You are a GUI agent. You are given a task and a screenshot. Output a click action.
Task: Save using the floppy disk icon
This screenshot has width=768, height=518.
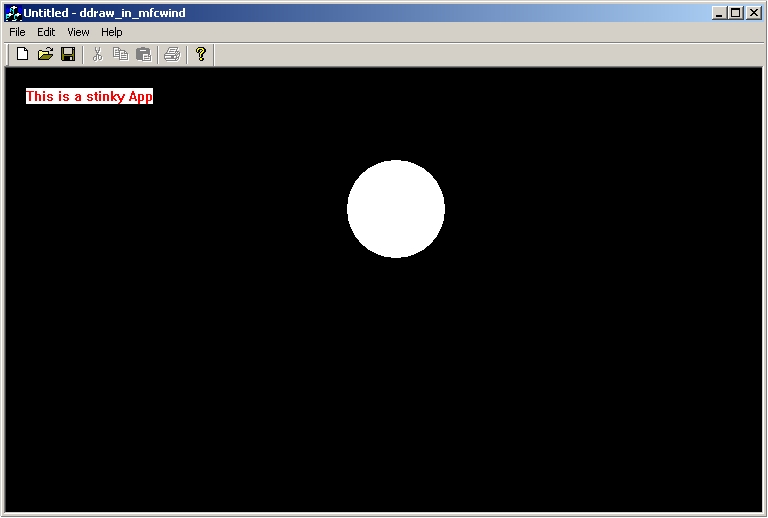click(68, 54)
